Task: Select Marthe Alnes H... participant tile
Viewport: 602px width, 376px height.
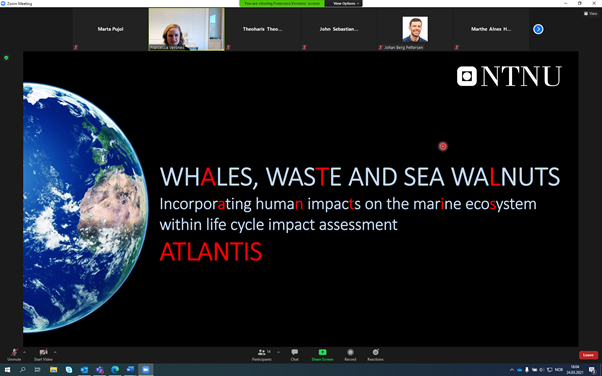Action: click(x=491, y=29)
